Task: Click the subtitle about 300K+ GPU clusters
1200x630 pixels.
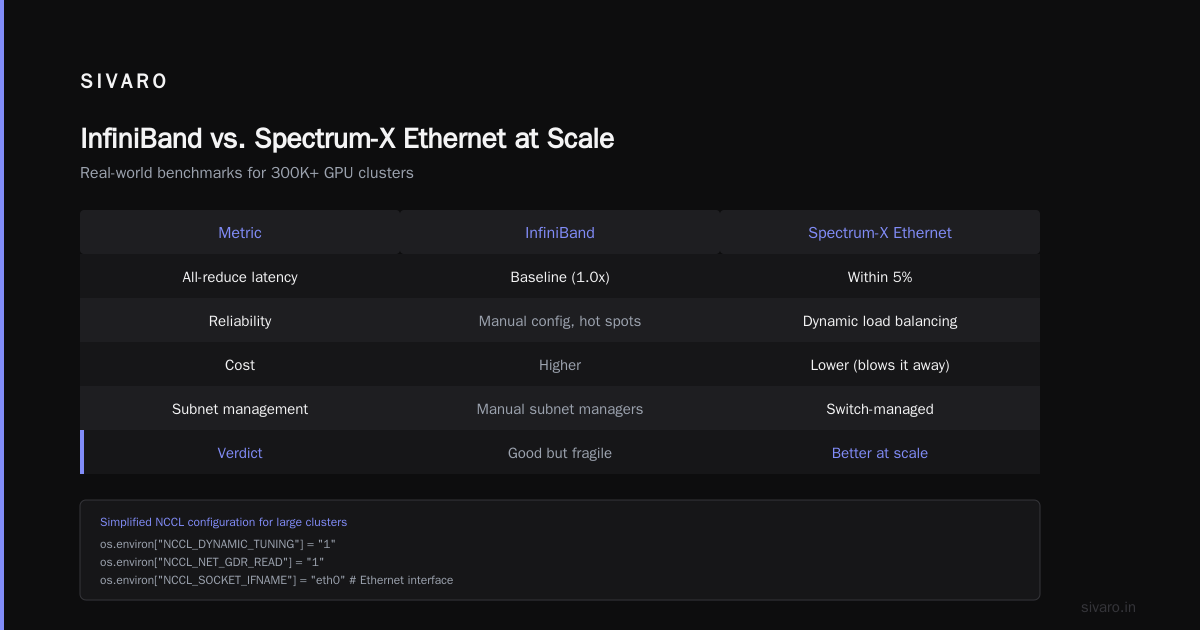Action: tap(247, 173)
